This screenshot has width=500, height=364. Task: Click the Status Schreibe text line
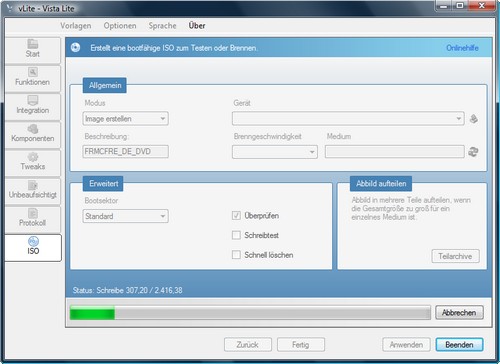(128, 290)
